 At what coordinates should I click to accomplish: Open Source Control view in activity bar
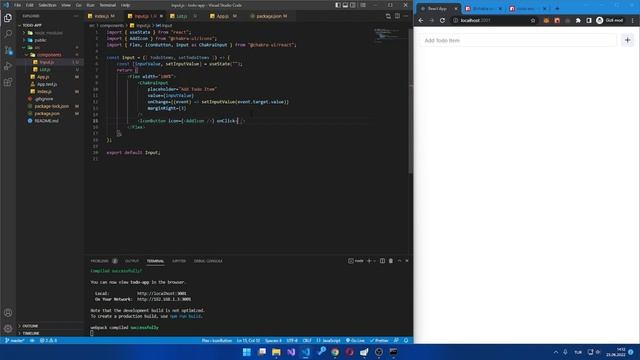8,50
